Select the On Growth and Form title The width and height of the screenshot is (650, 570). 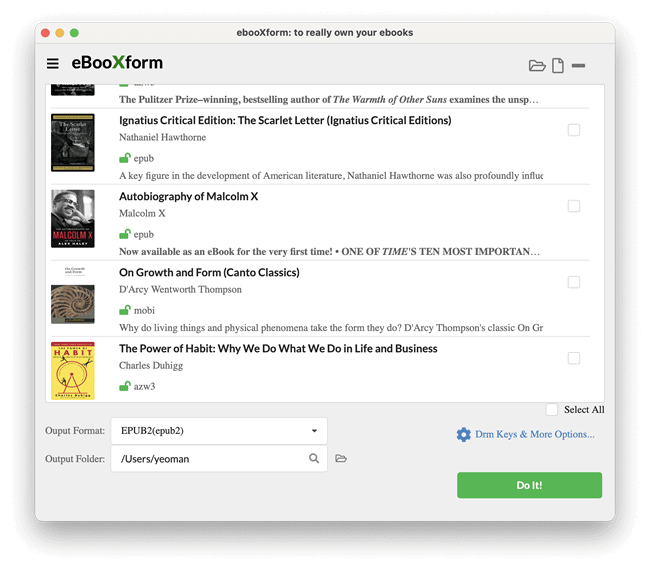point(209,273)
